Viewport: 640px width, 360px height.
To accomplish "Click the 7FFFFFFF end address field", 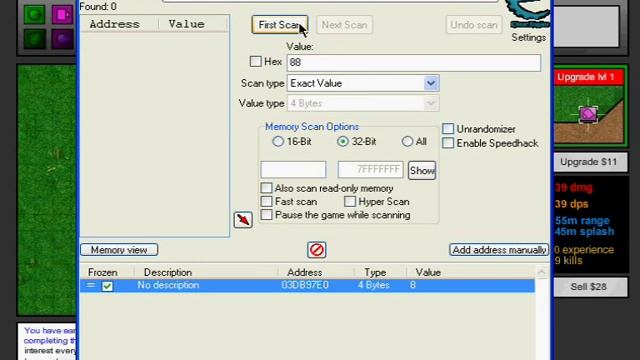I will point(370,169).
